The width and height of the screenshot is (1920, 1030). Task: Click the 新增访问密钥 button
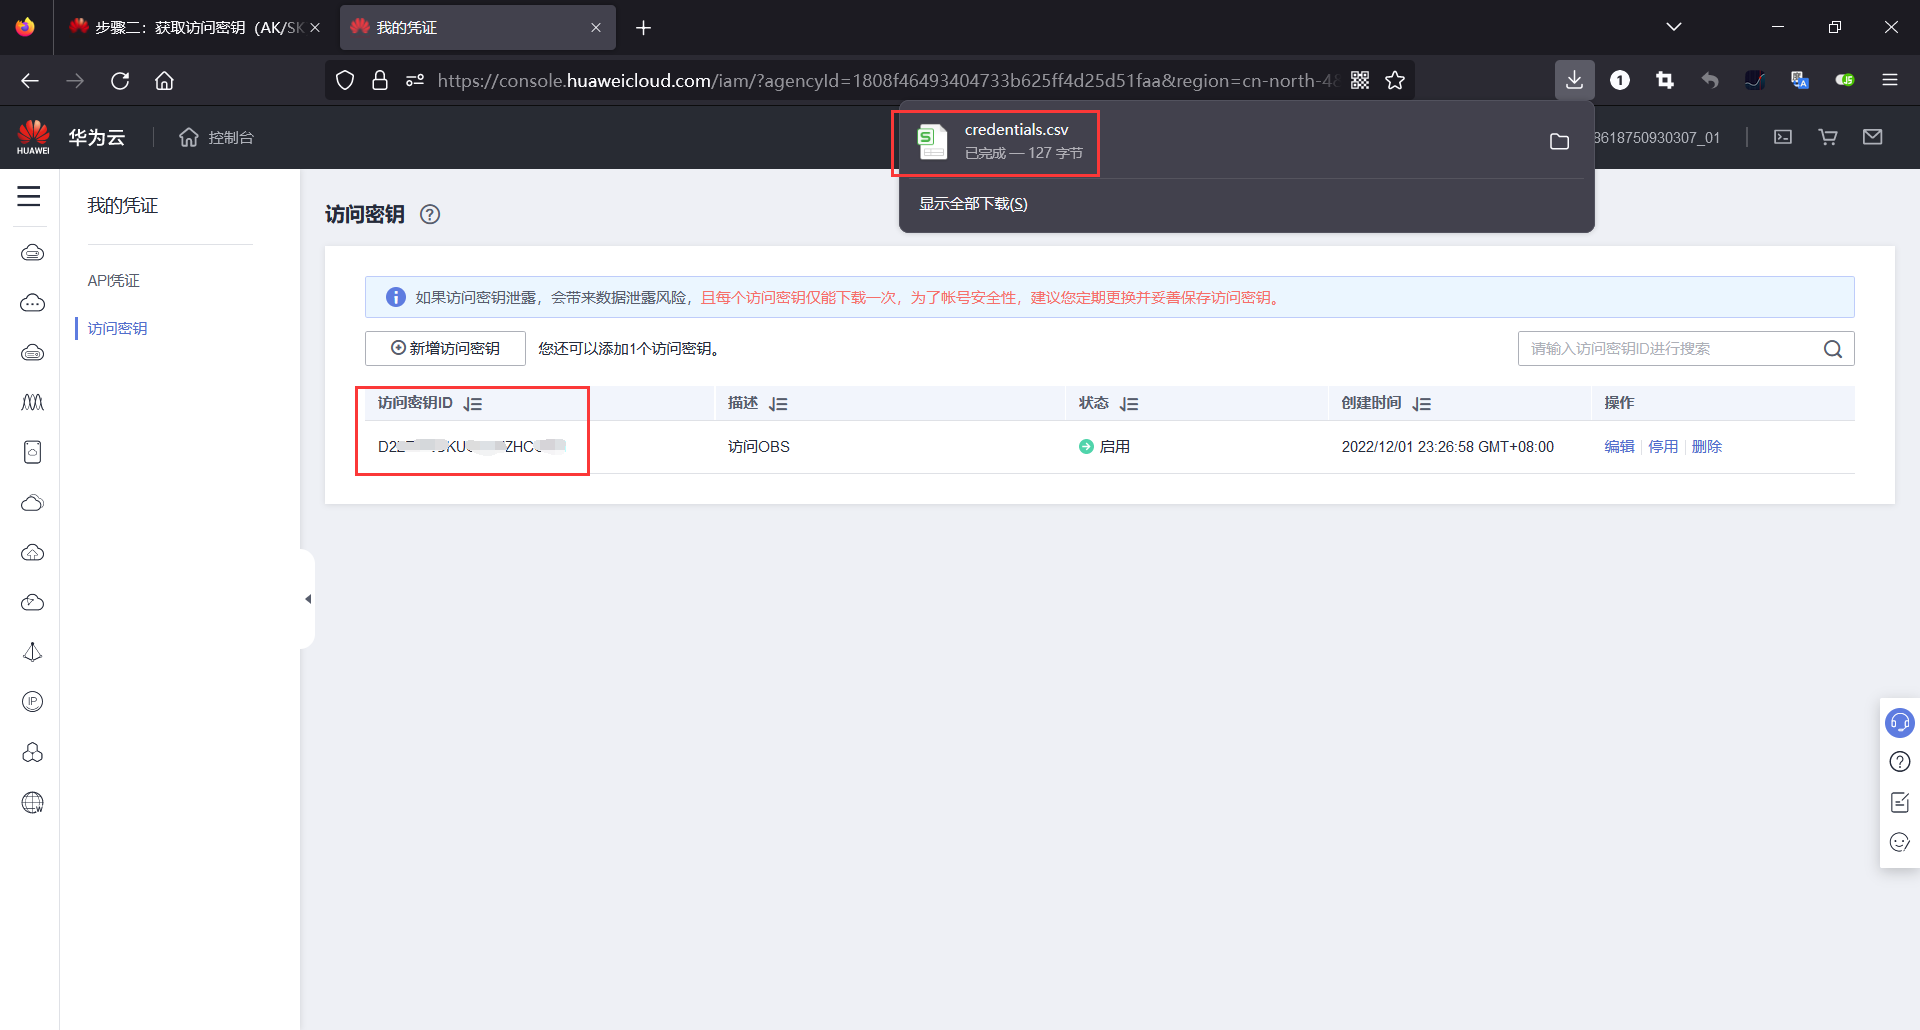point(445,348)
